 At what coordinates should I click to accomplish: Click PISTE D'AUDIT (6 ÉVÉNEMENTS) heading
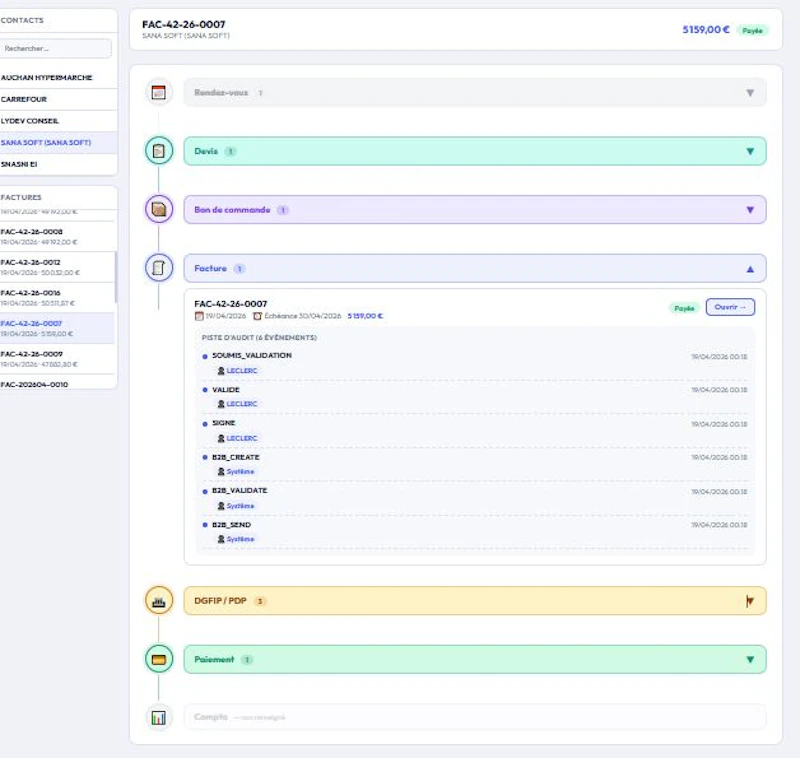(259, 338)
